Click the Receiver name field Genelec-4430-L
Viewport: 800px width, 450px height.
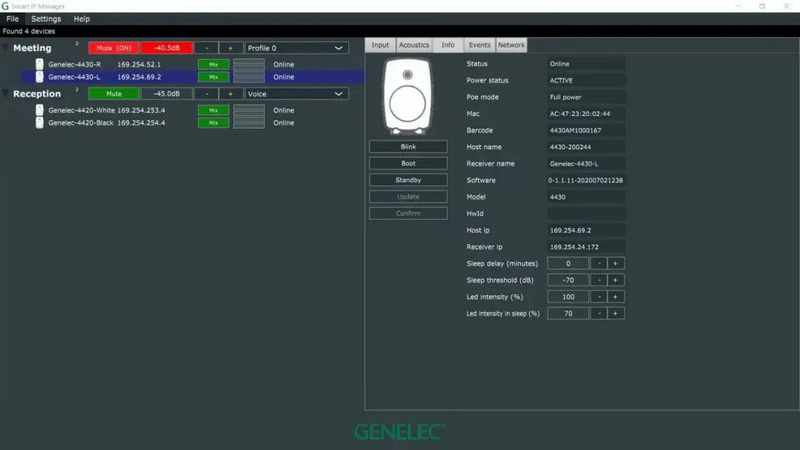point(586,164)
